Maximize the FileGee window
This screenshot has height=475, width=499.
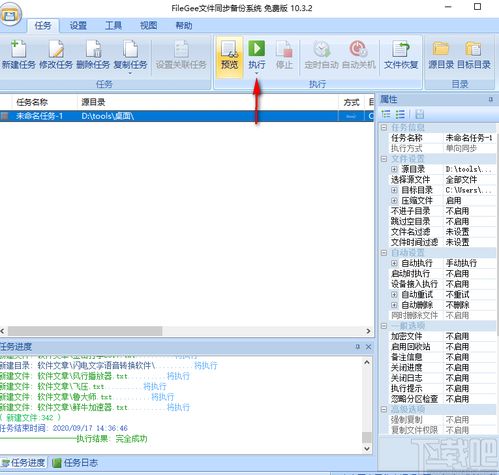478,7
